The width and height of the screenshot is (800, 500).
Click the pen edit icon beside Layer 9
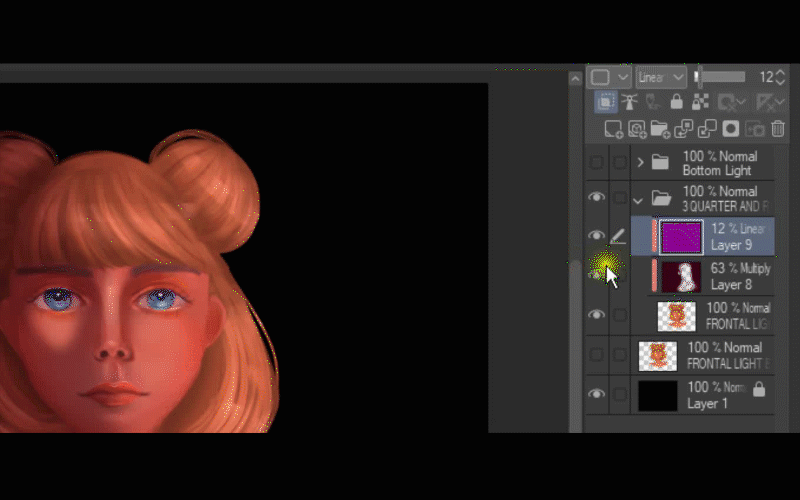click(x=618, y=236)
